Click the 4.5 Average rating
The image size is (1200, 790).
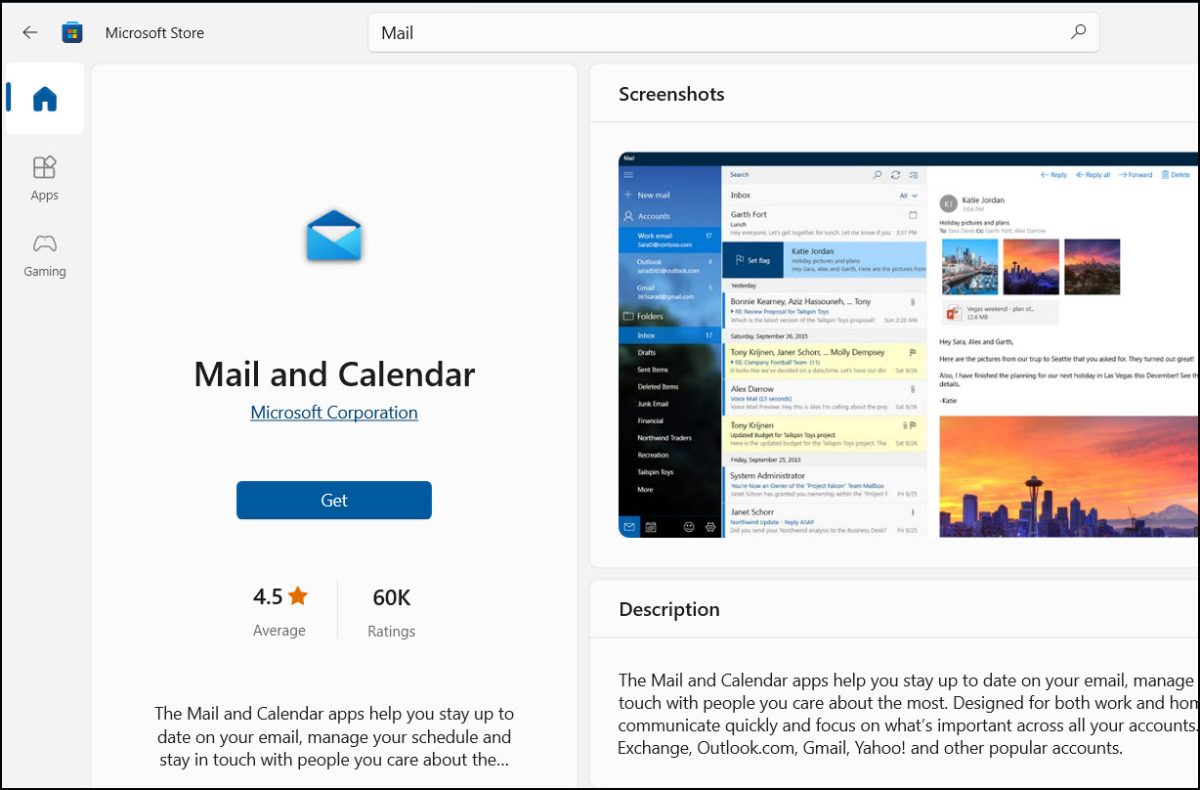[x=279, y=611]
